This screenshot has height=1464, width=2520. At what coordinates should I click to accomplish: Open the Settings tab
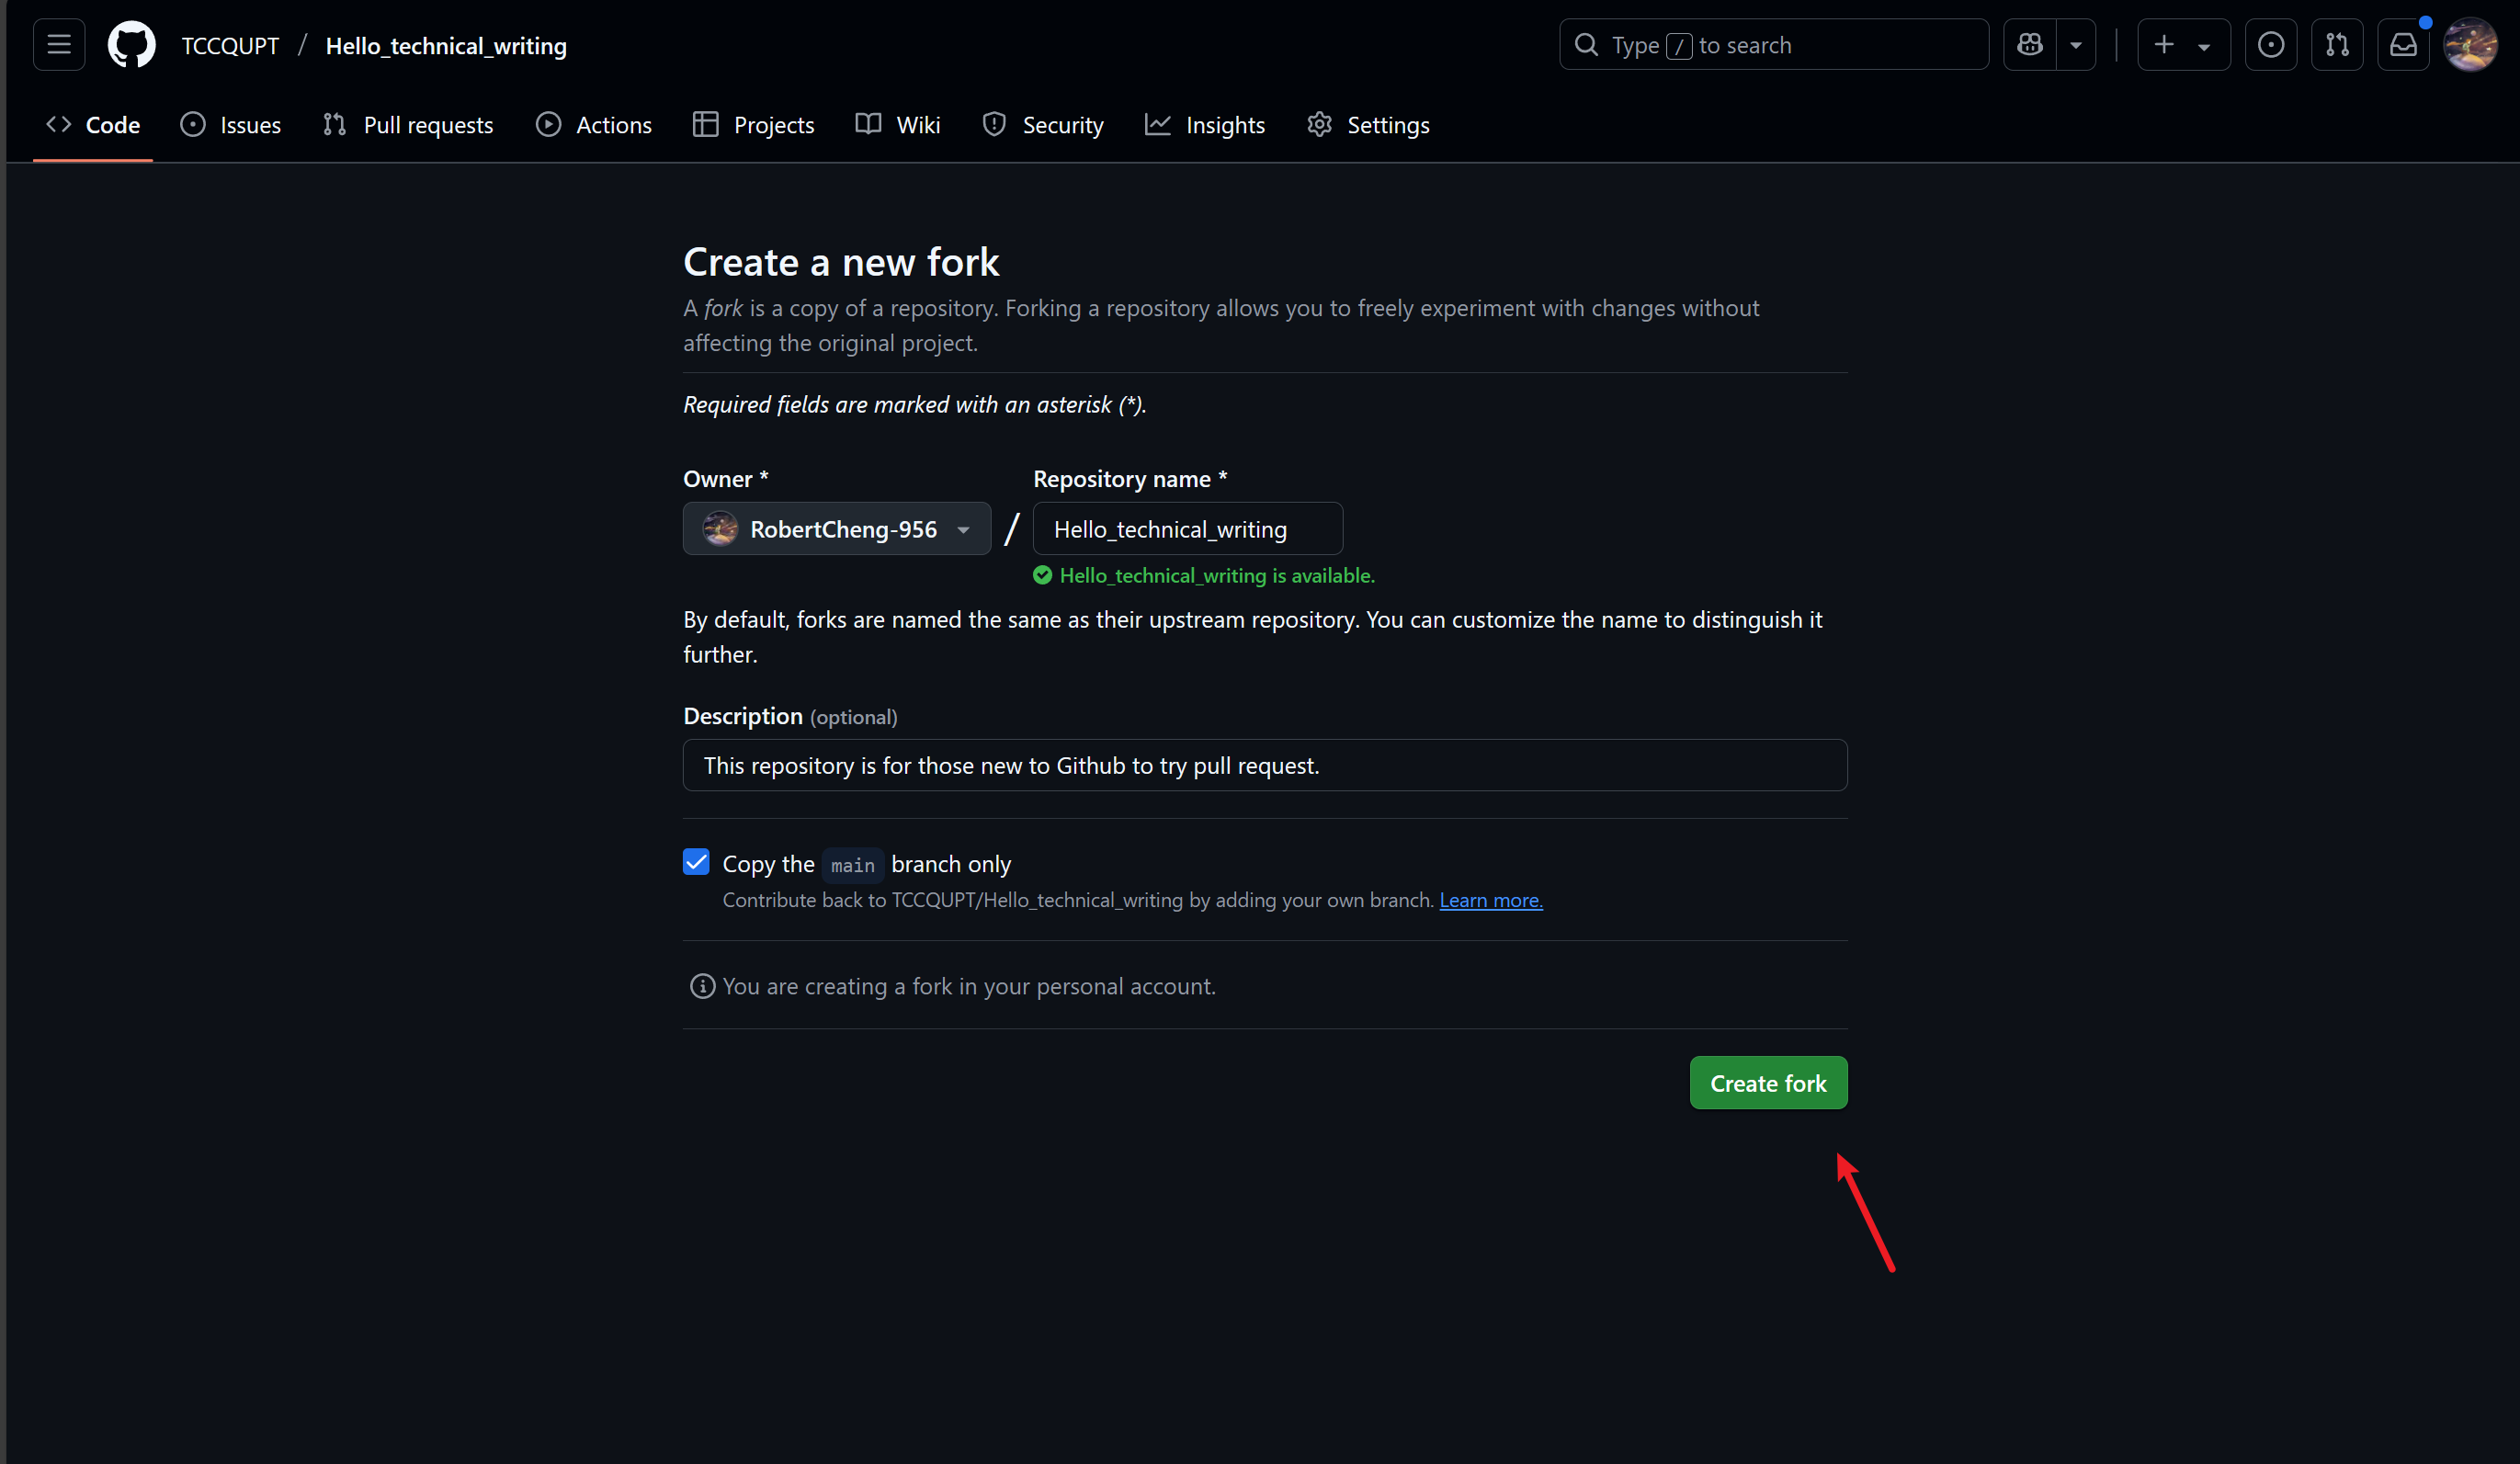pyautogui.click(x=1368, y=125)
